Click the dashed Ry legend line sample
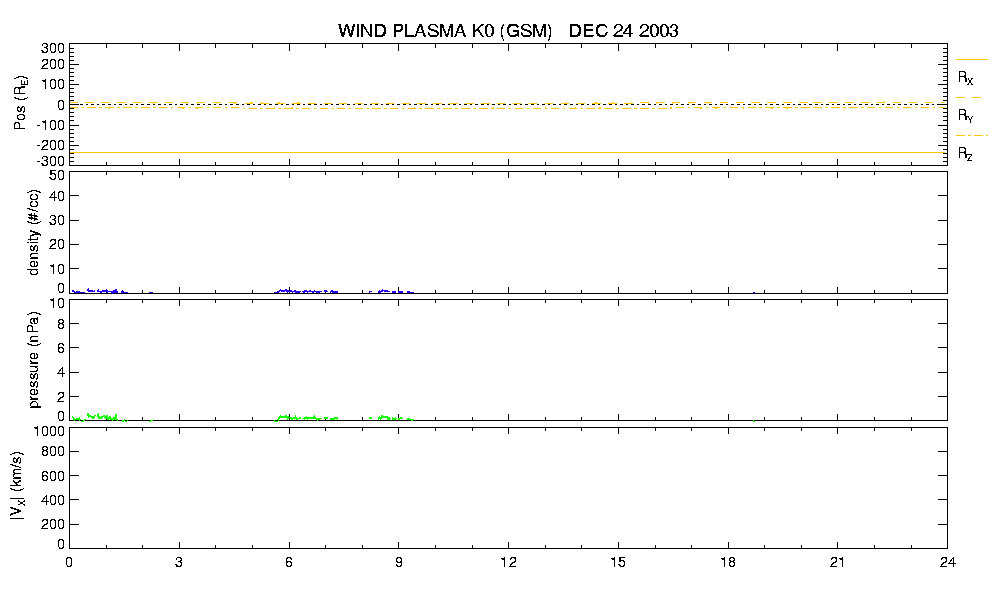The image size is (993, 600). pyautogui.click(x=971, y=98)
